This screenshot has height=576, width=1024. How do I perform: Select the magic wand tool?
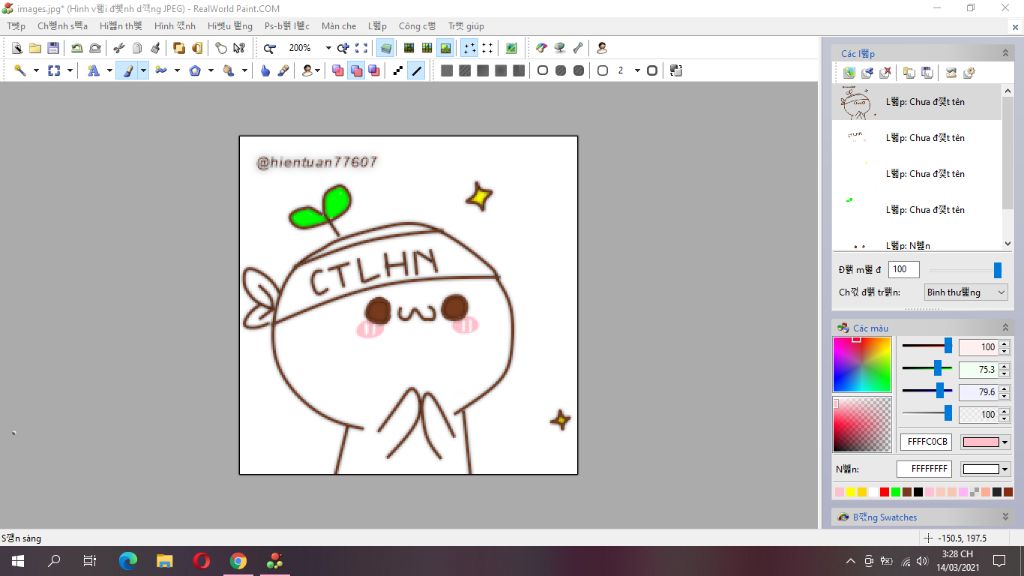(20, 71)
